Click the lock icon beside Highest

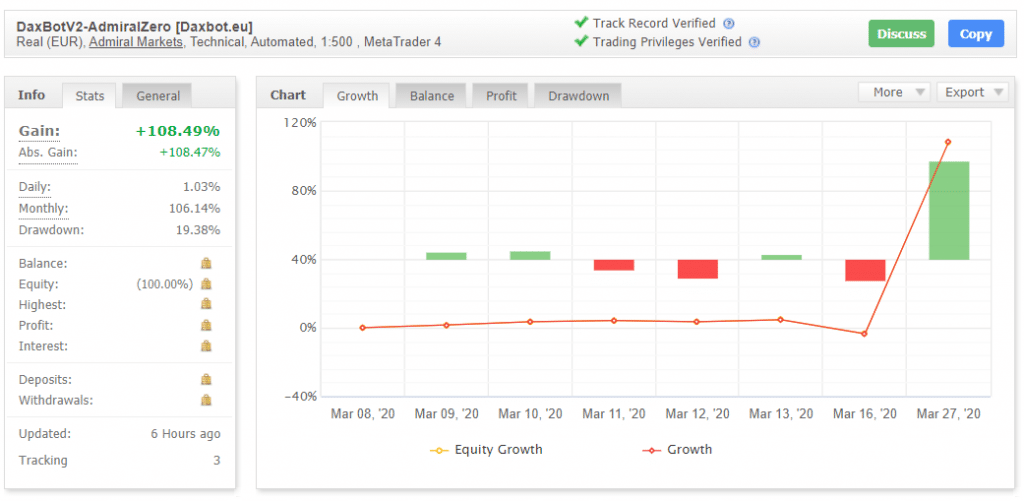point(206,304)
